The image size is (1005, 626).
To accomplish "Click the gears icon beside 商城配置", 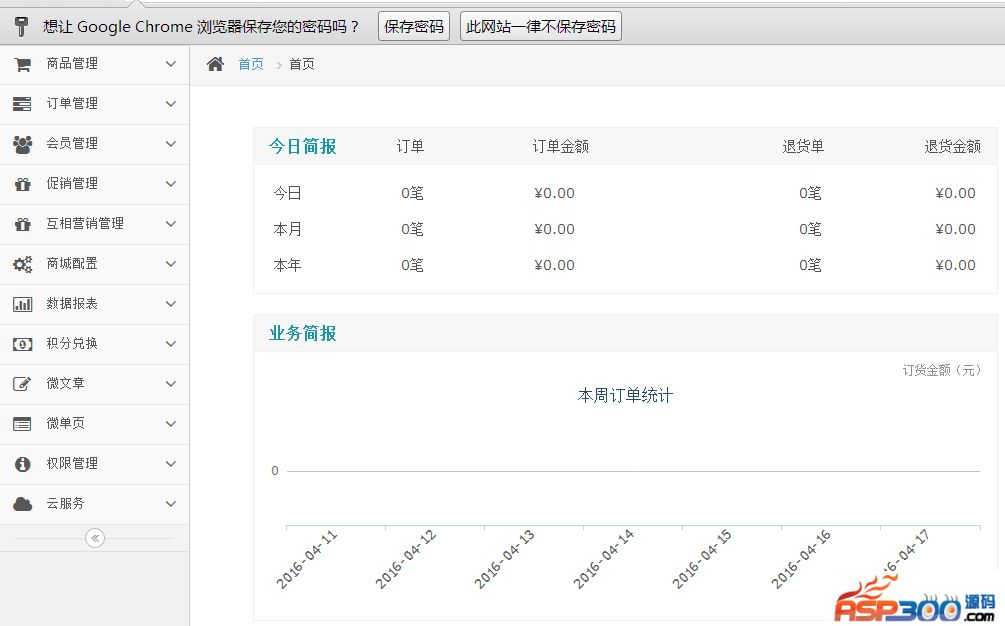I will click(x=22, y=264).
